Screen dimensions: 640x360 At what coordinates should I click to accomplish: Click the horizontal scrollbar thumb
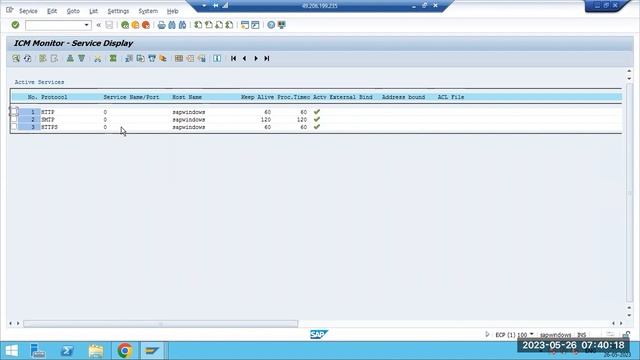pos(160,324)
